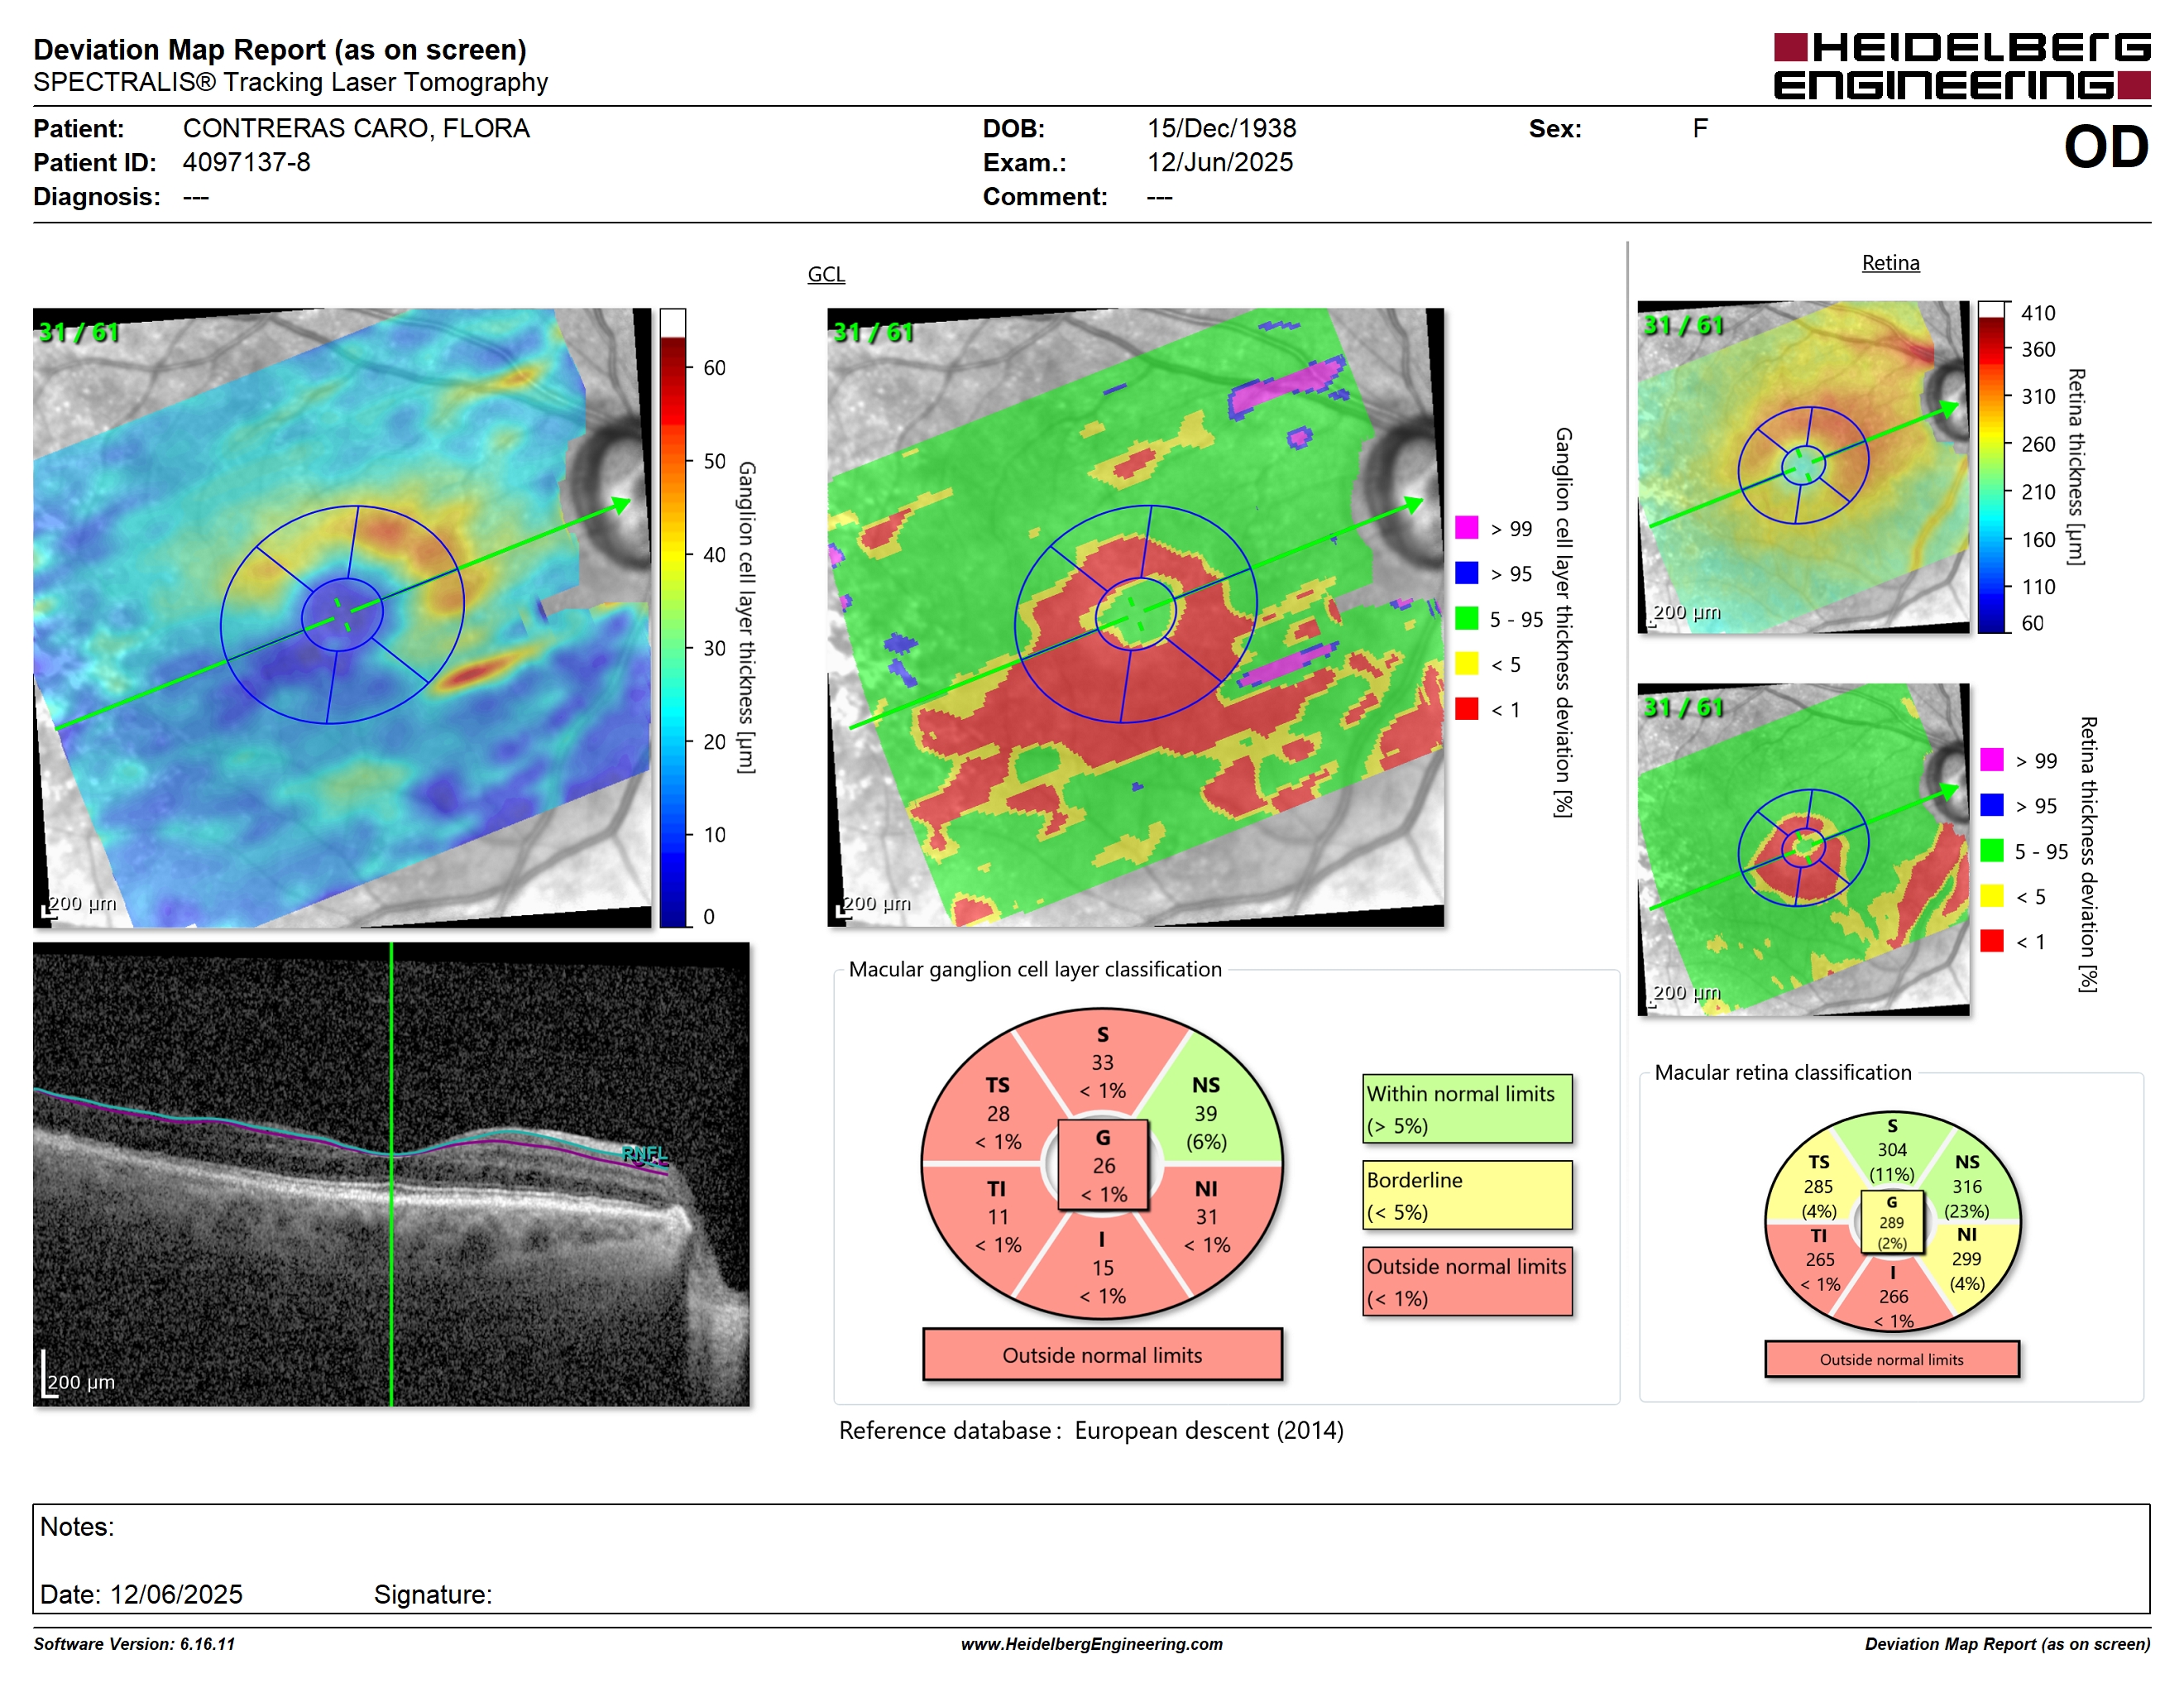
Task: Click the OCT B-scan cross-section image
Action: point(391,1174)
